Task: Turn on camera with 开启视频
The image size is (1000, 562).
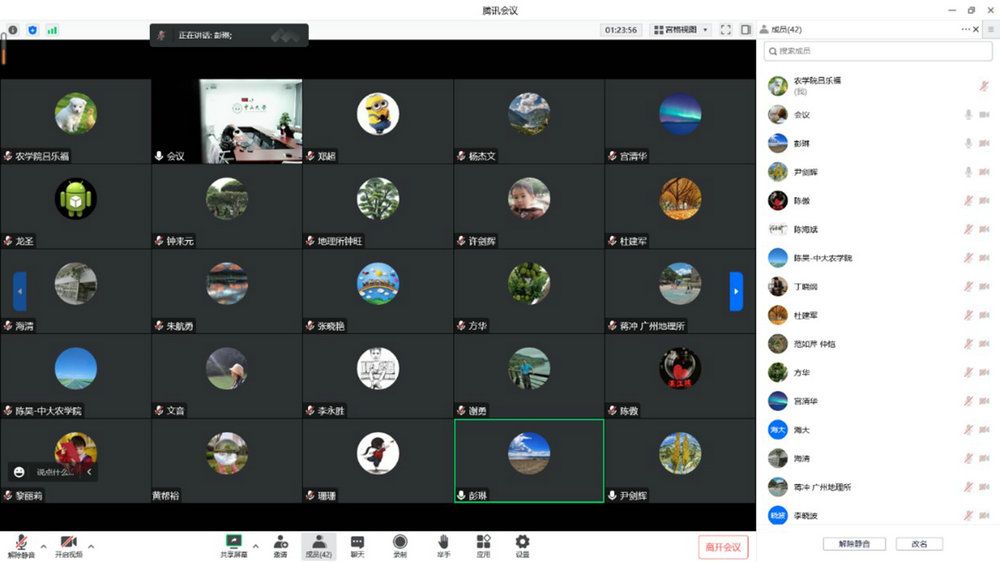Action: pyautogui.click(x=68, y=541)
